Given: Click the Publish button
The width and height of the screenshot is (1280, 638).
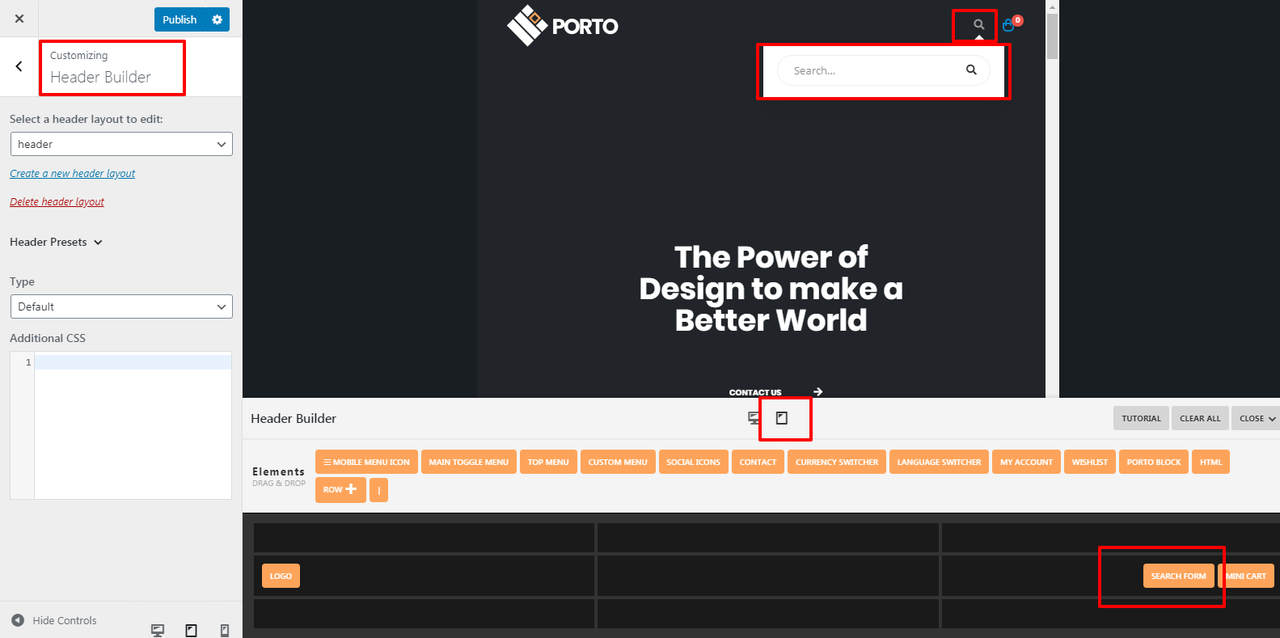Looking at the screenshot, I should coord(180,19).
